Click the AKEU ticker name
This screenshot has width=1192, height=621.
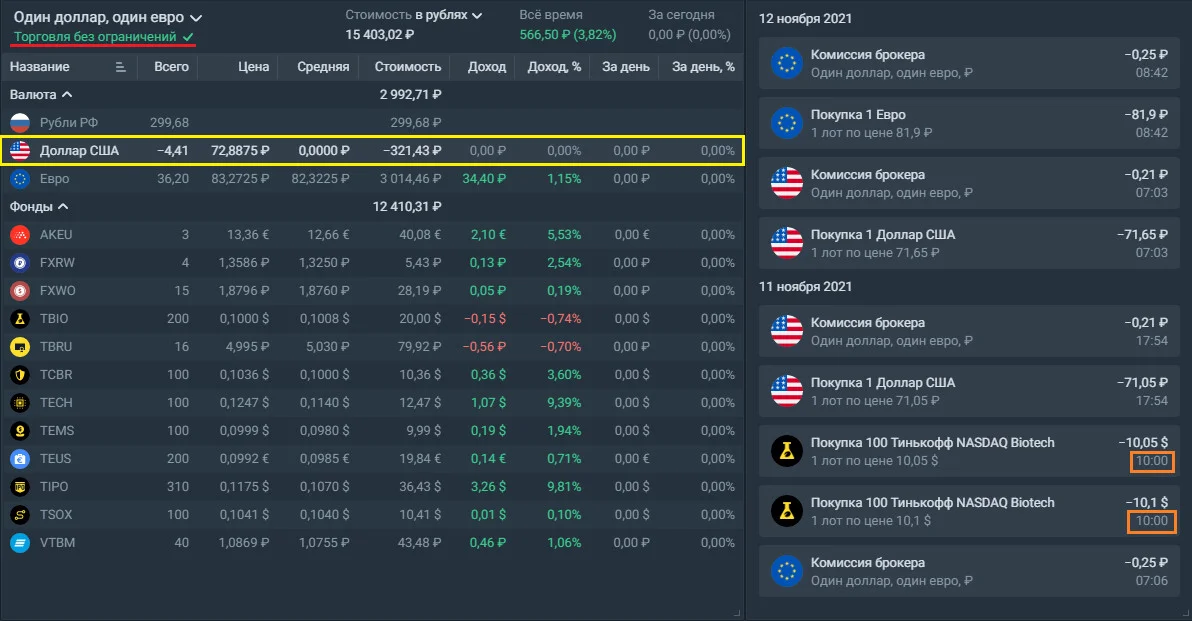[55, 235]
